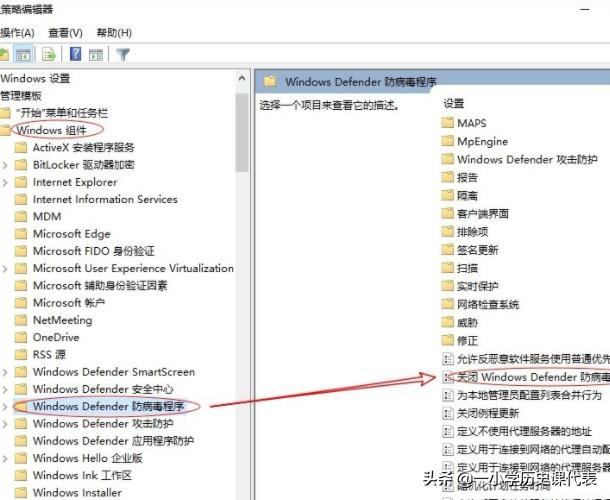Click the blue Help toolbar icon
The image size is (610, 500).
coord(75,54)
